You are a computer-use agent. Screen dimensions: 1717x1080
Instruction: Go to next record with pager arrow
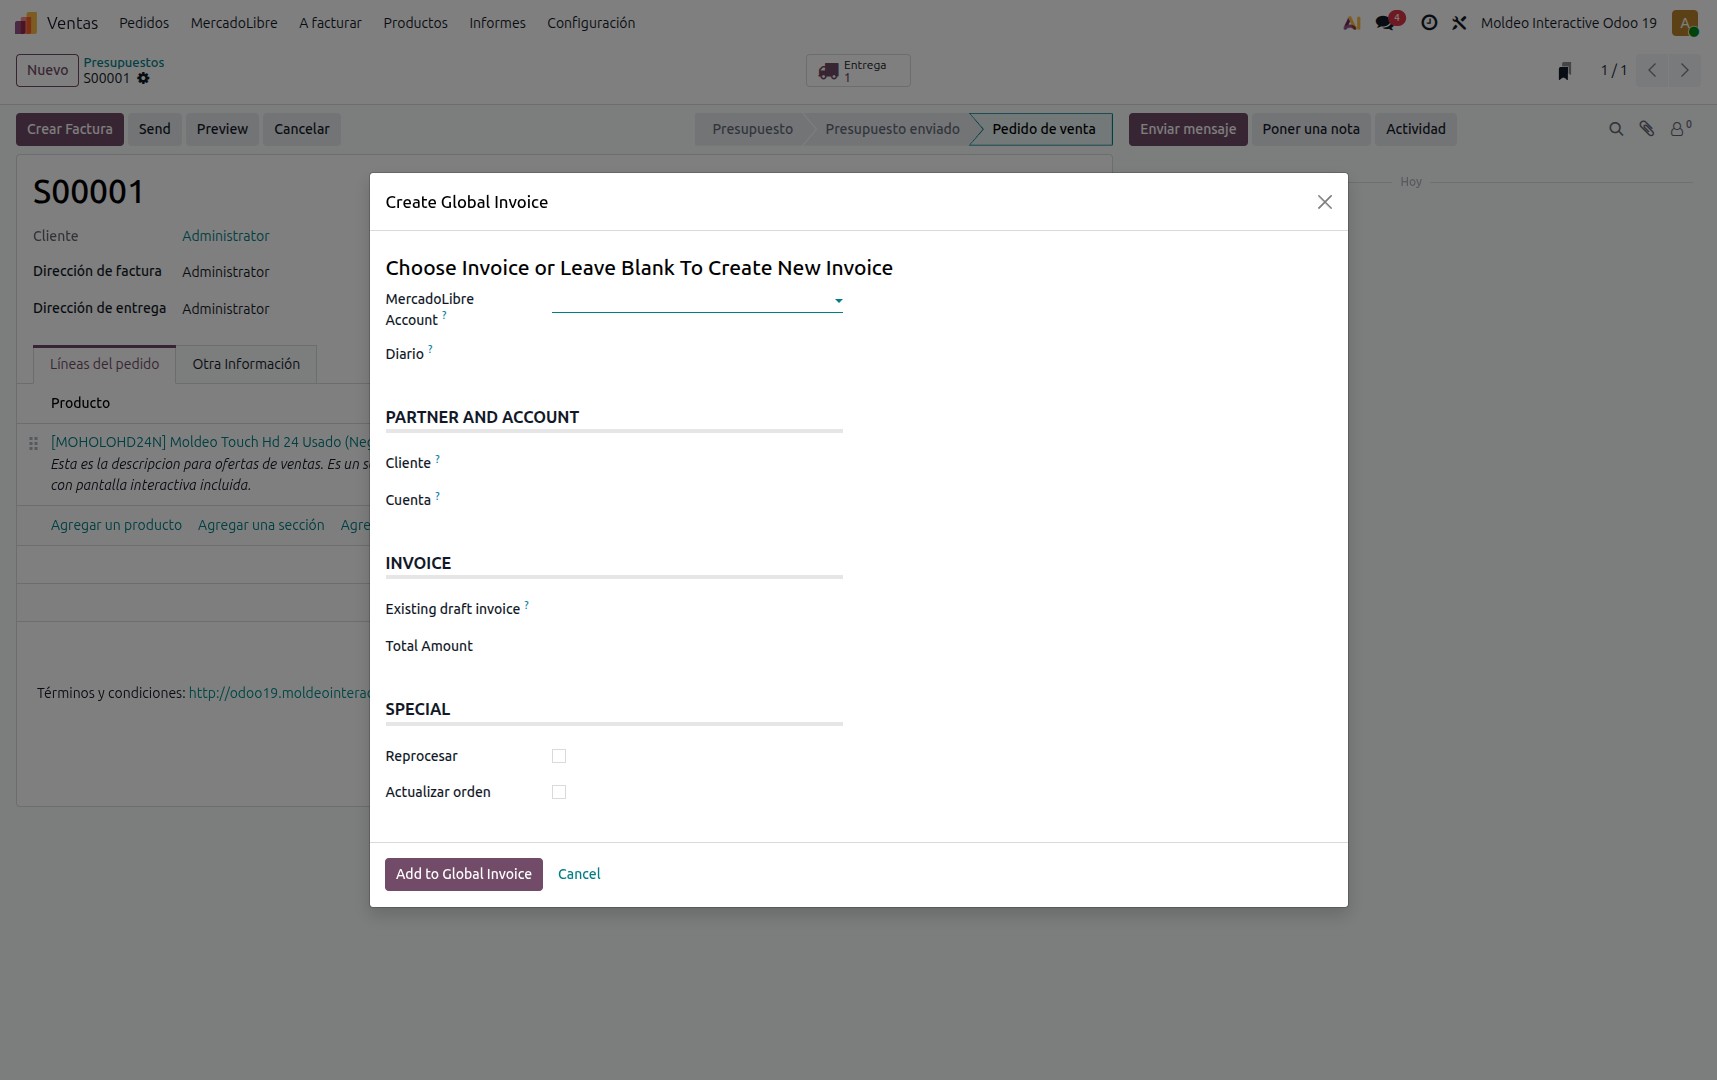point(1684,70)
